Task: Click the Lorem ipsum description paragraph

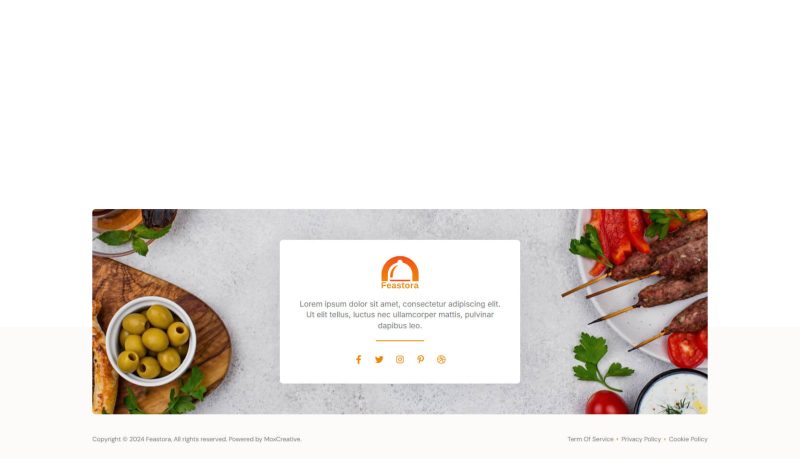Action: pyautogui.click(x=400, y=315)
